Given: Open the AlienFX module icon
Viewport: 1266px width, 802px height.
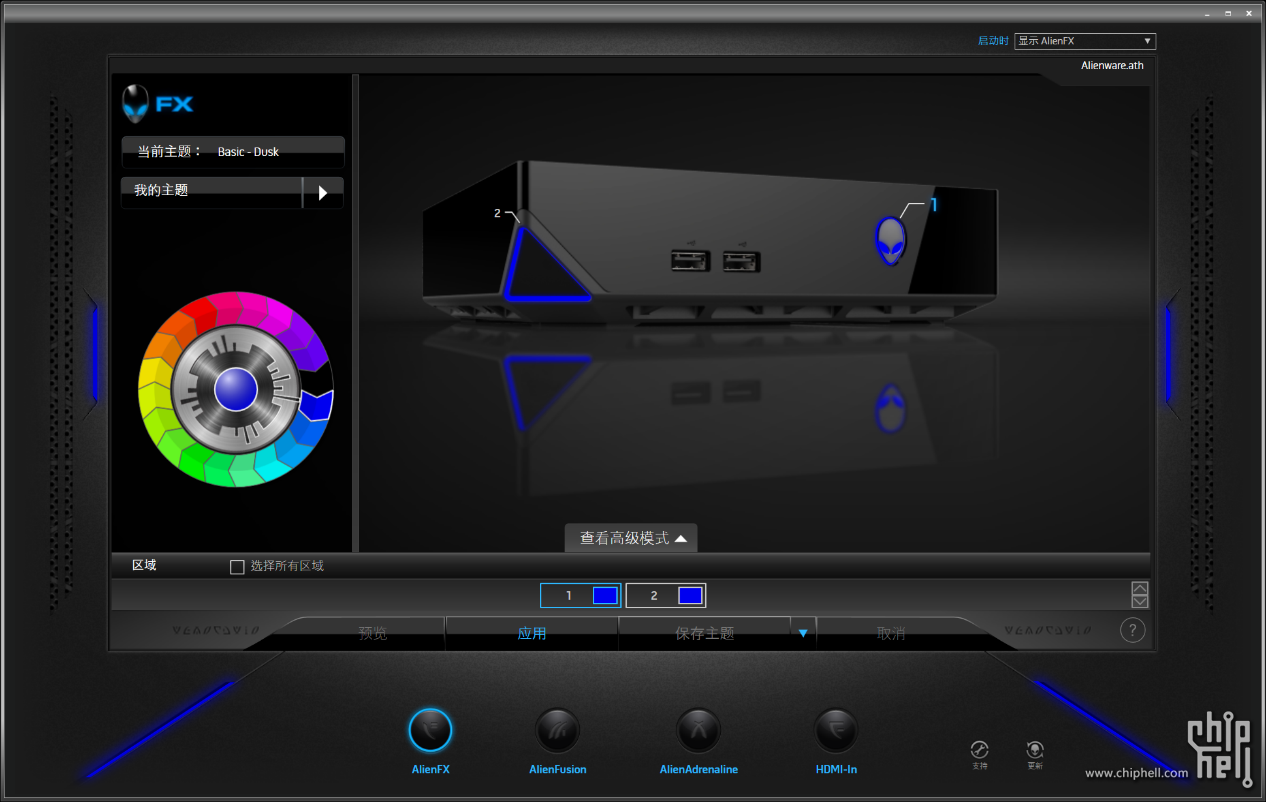Looking at the screenshot, I should coord(430,730).
